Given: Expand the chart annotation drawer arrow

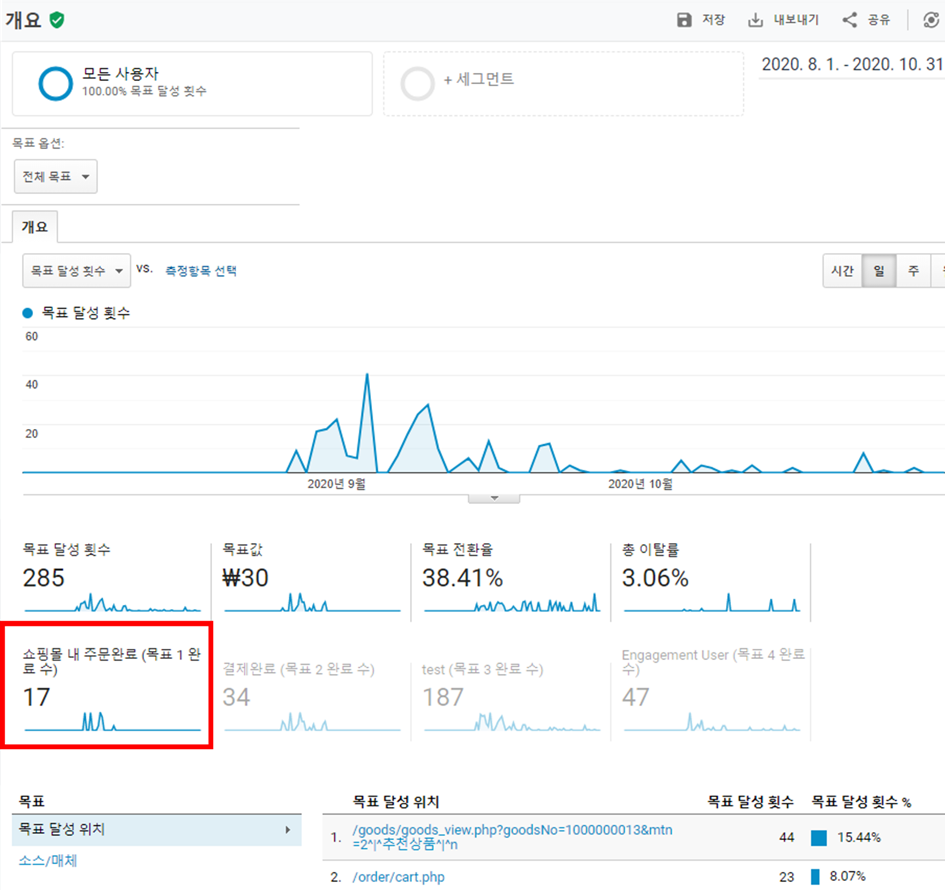Looking at the screenshot, I should pos(494,498).
